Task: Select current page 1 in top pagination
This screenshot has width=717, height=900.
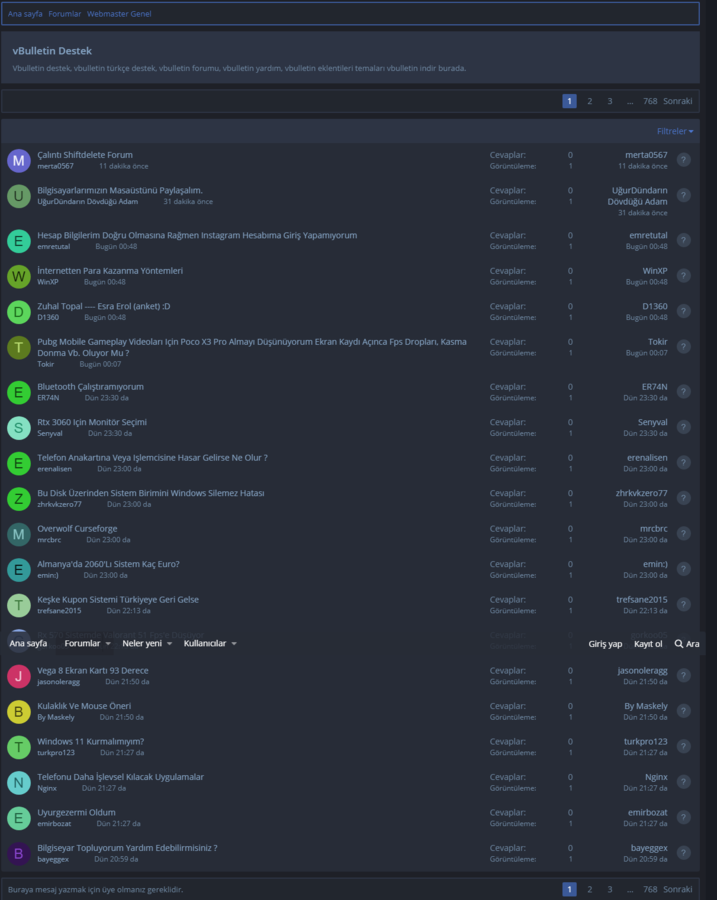Action: click(x=569, y=101)
